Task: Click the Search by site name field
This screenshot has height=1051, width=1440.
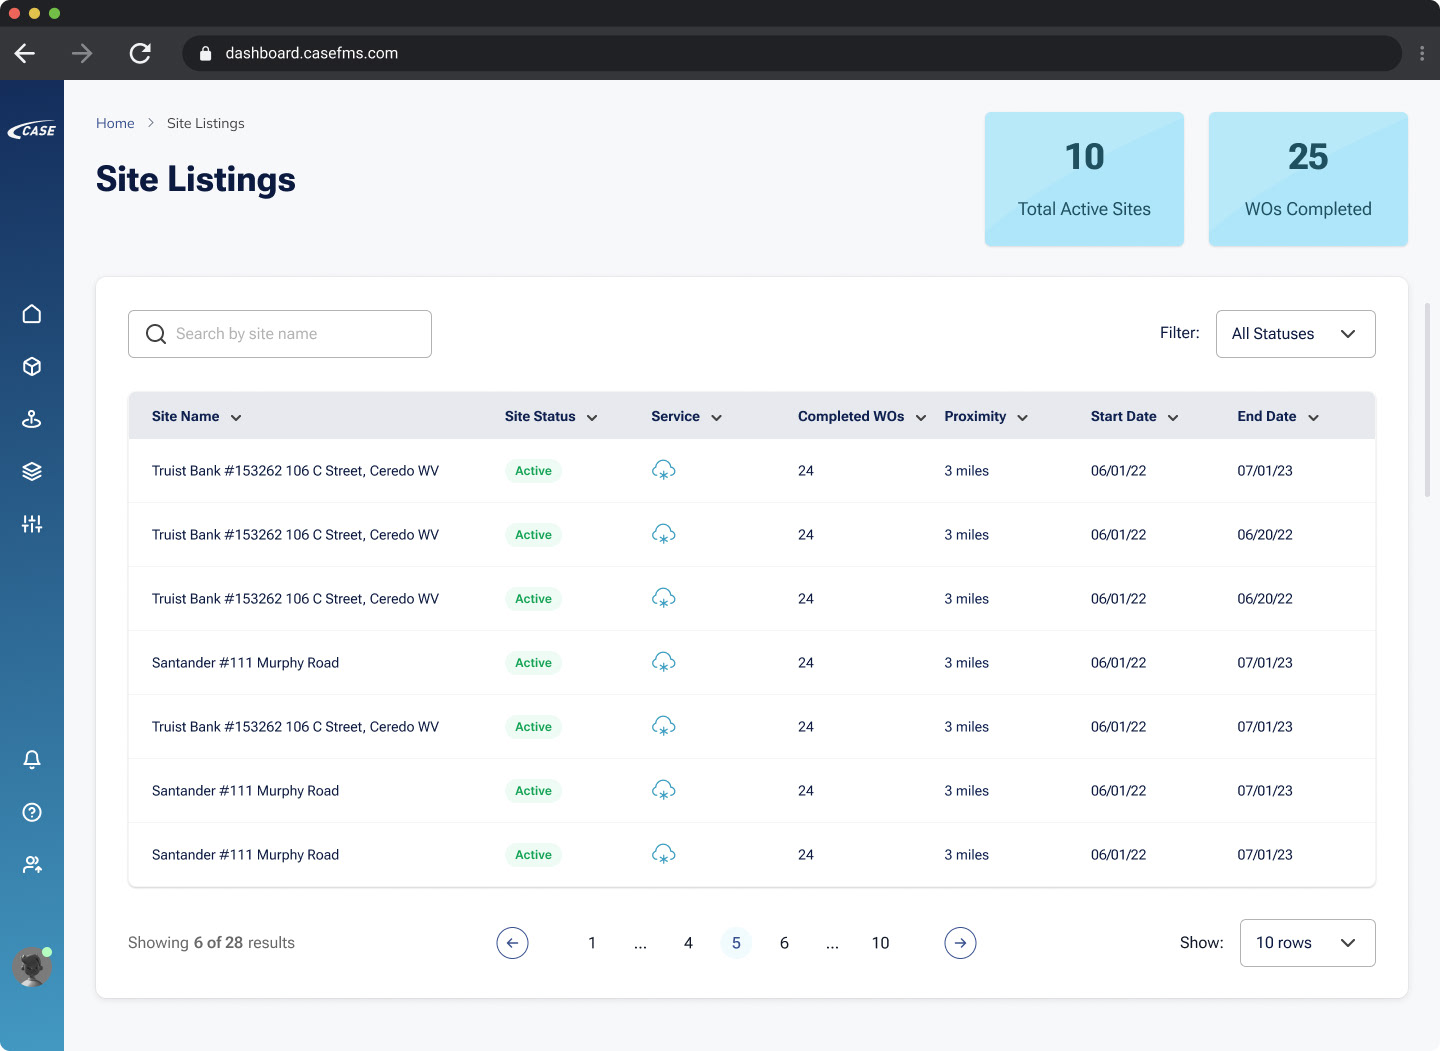Action: [x=280, y=334]
